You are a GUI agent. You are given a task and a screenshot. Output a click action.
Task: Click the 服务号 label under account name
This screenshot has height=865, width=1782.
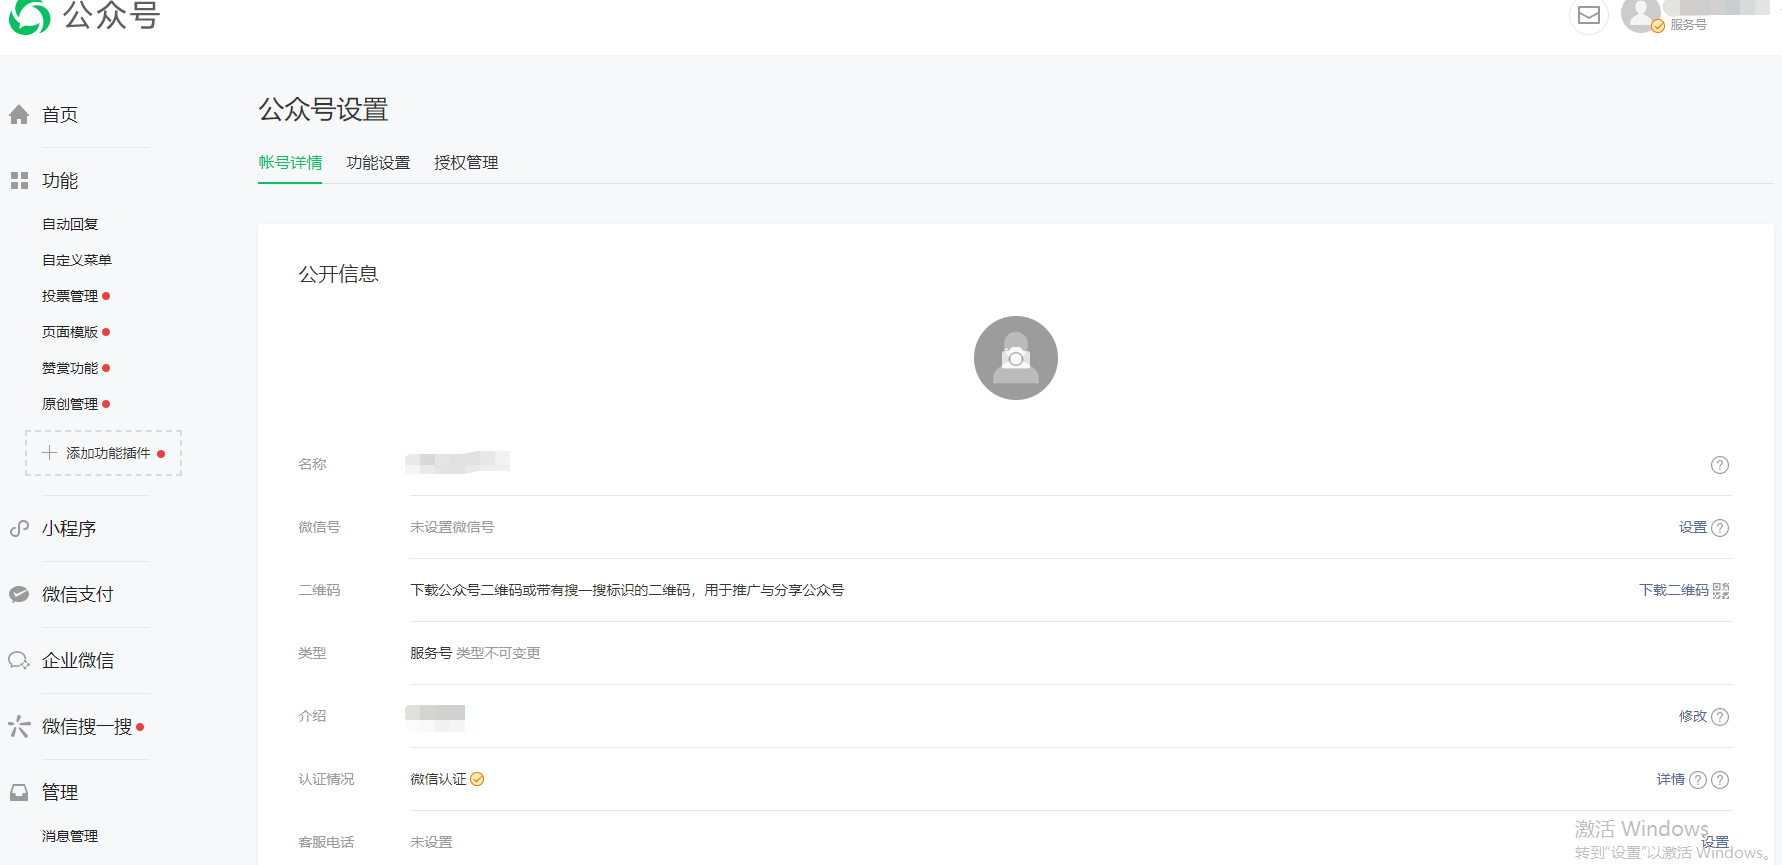click(x=1688, y=25)
